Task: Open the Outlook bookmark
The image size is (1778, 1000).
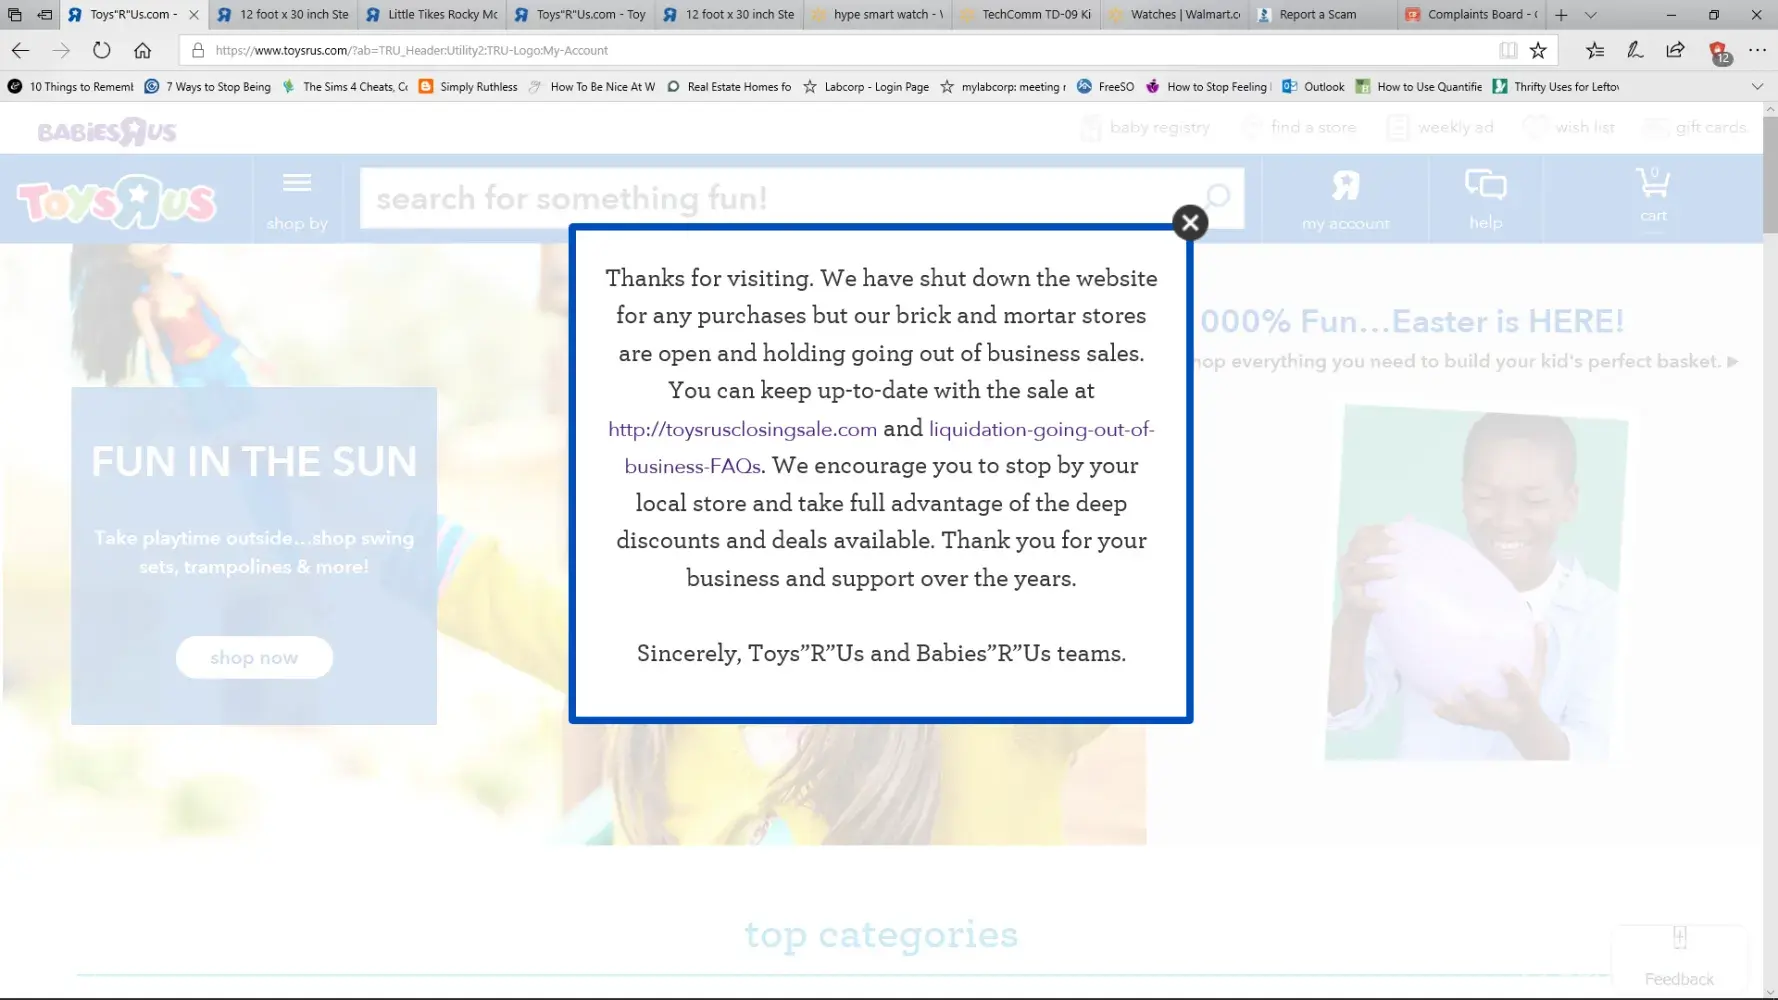Action: click(x=1313, y=87)
